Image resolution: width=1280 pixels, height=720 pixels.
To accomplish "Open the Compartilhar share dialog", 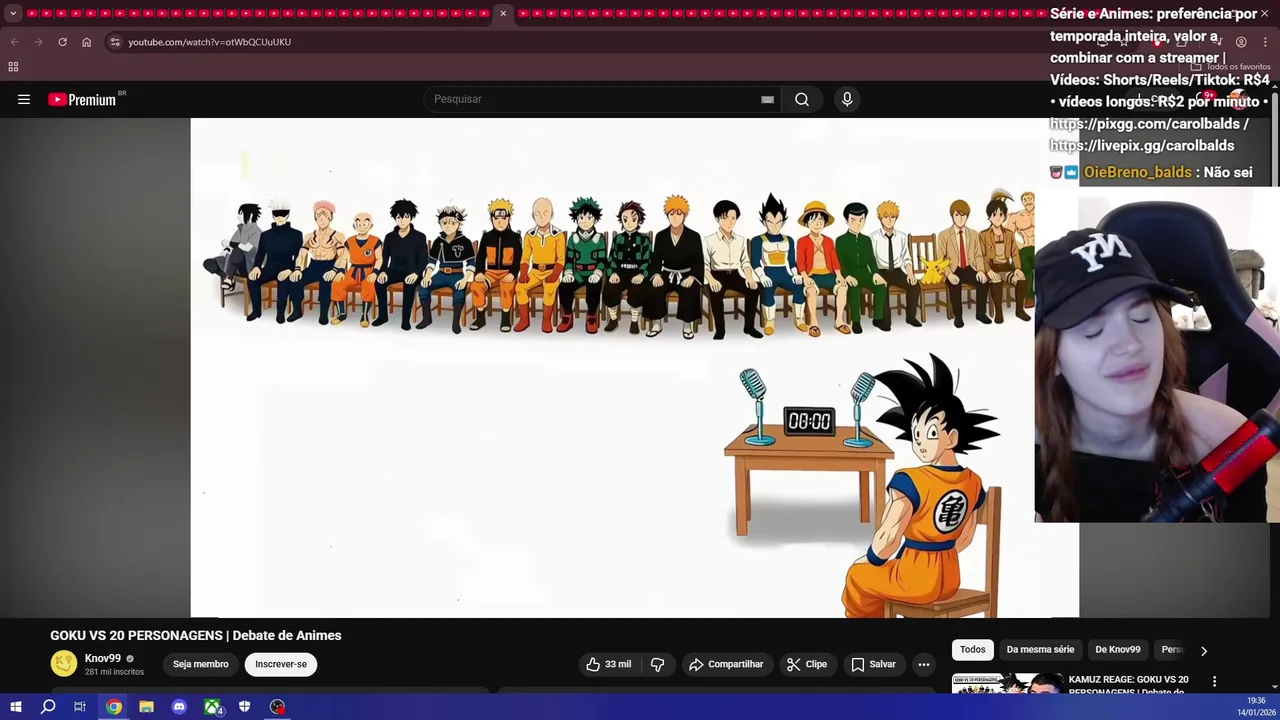I will (727, 664).
